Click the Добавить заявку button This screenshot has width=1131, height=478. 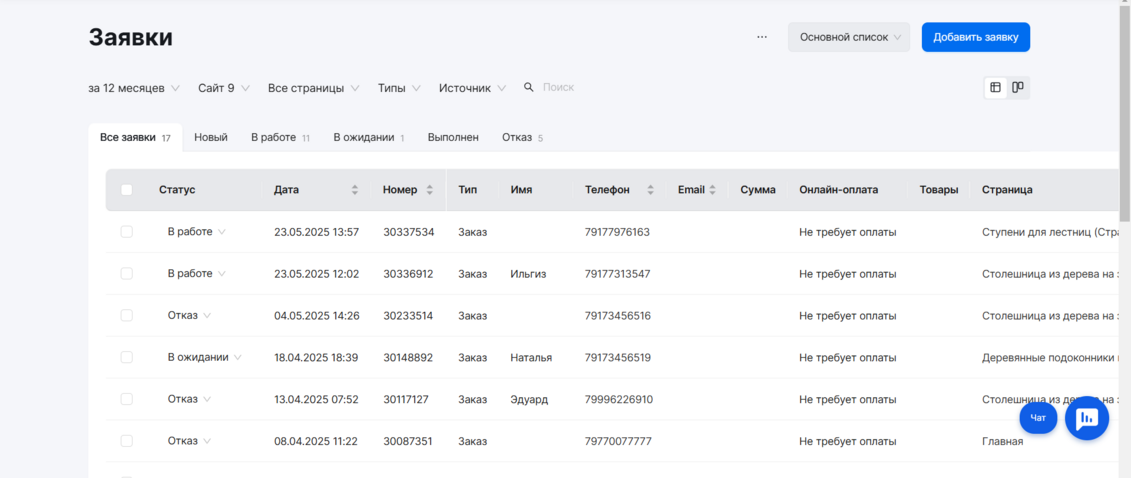(x=975, y=37)
